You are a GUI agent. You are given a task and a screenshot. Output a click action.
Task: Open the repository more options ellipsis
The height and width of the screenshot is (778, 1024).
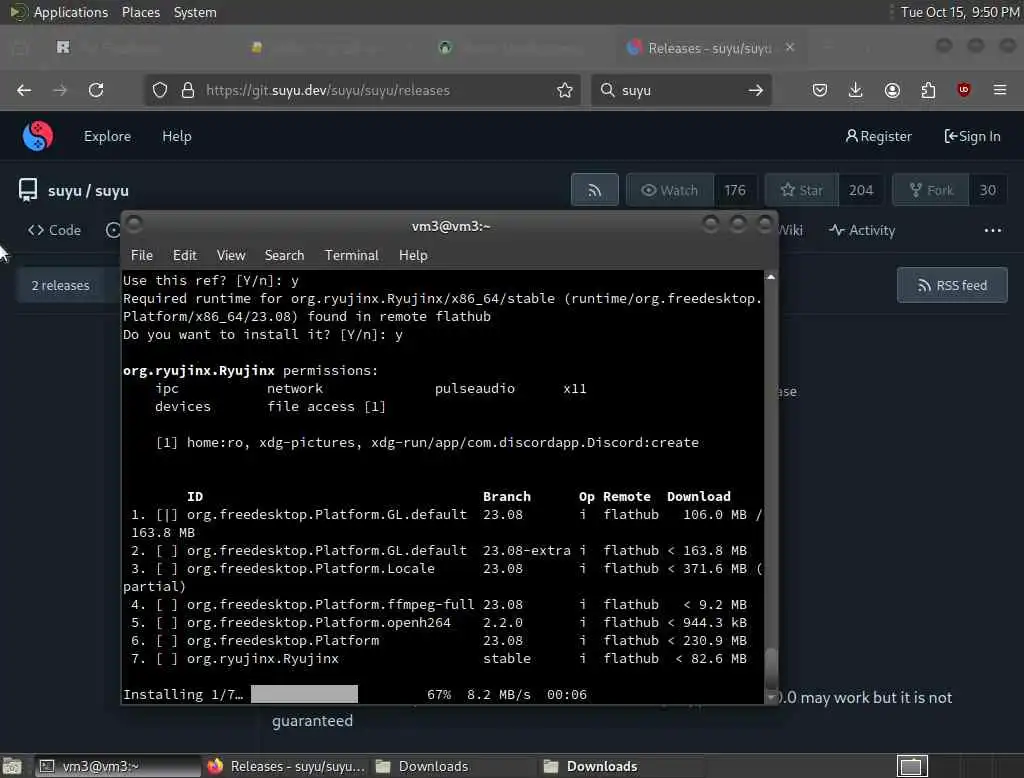pos(993,230)
